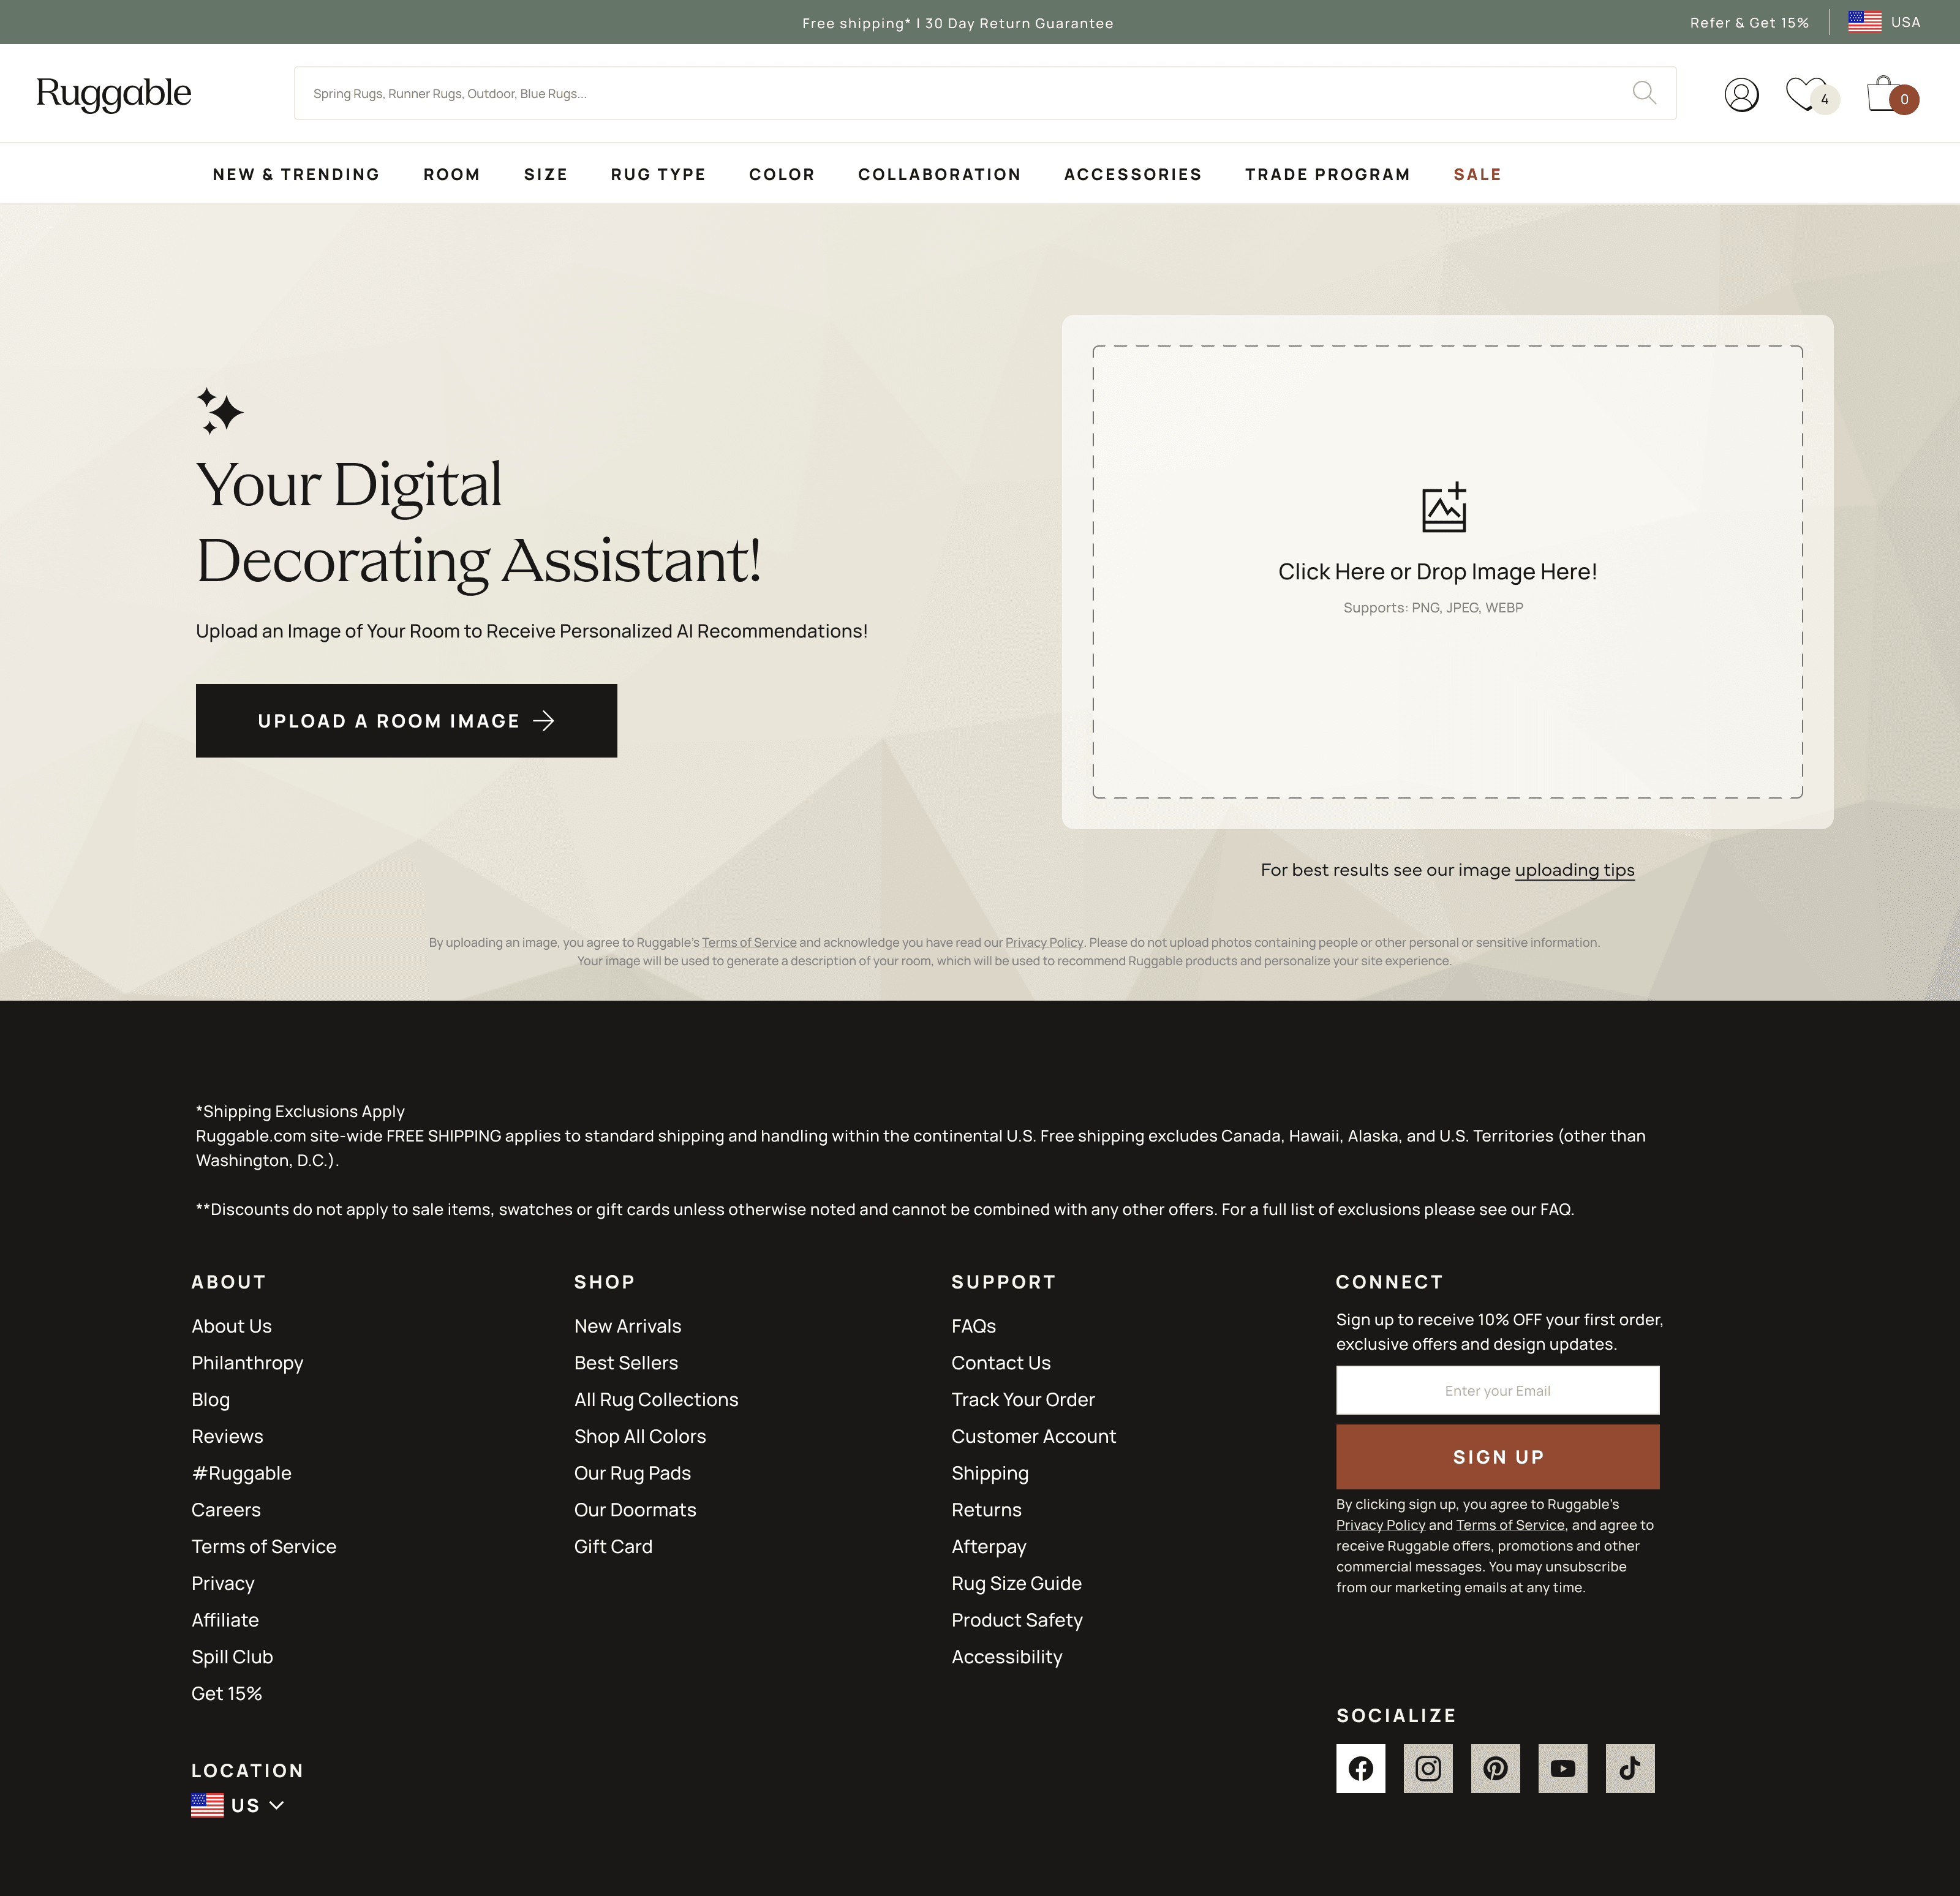1960x1896 pixels.
Task: Open the Rug Type menu
Action: tap(658, 174)
